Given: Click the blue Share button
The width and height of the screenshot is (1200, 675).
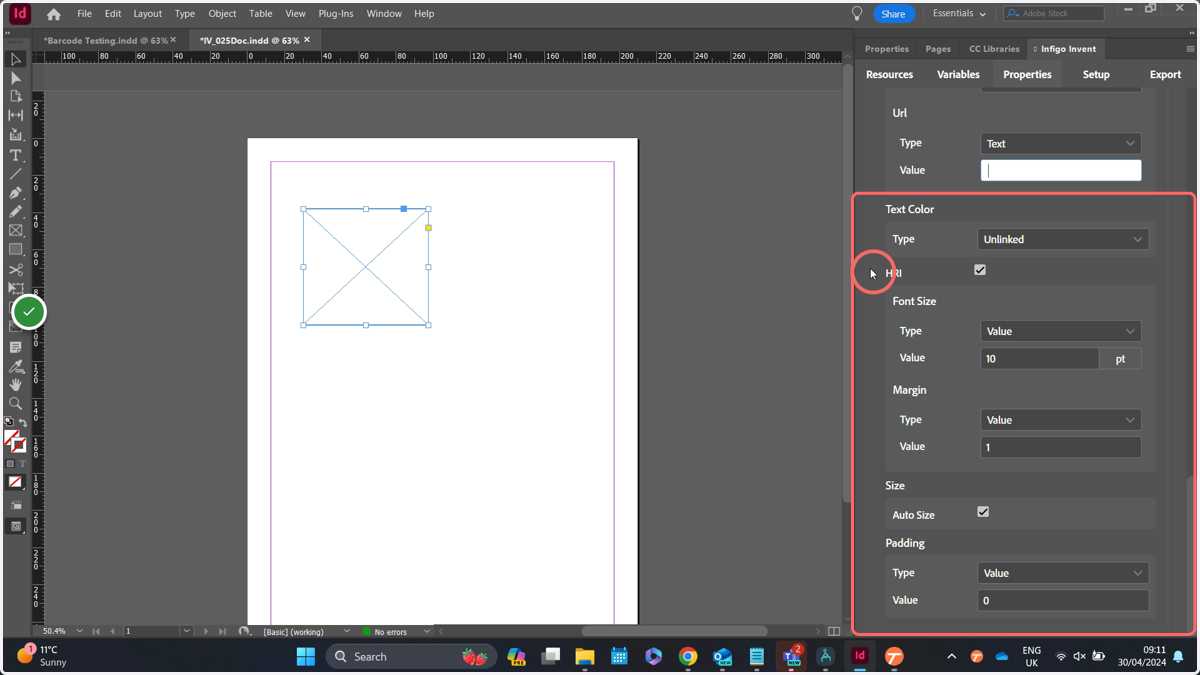Looking at the screenshot, I should (893, 14).
